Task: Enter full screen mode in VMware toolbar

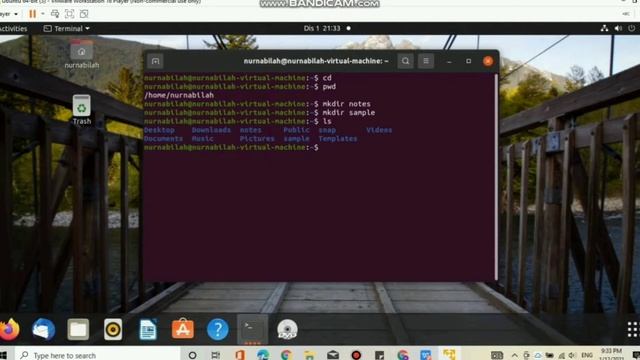Action: (69, 14)
